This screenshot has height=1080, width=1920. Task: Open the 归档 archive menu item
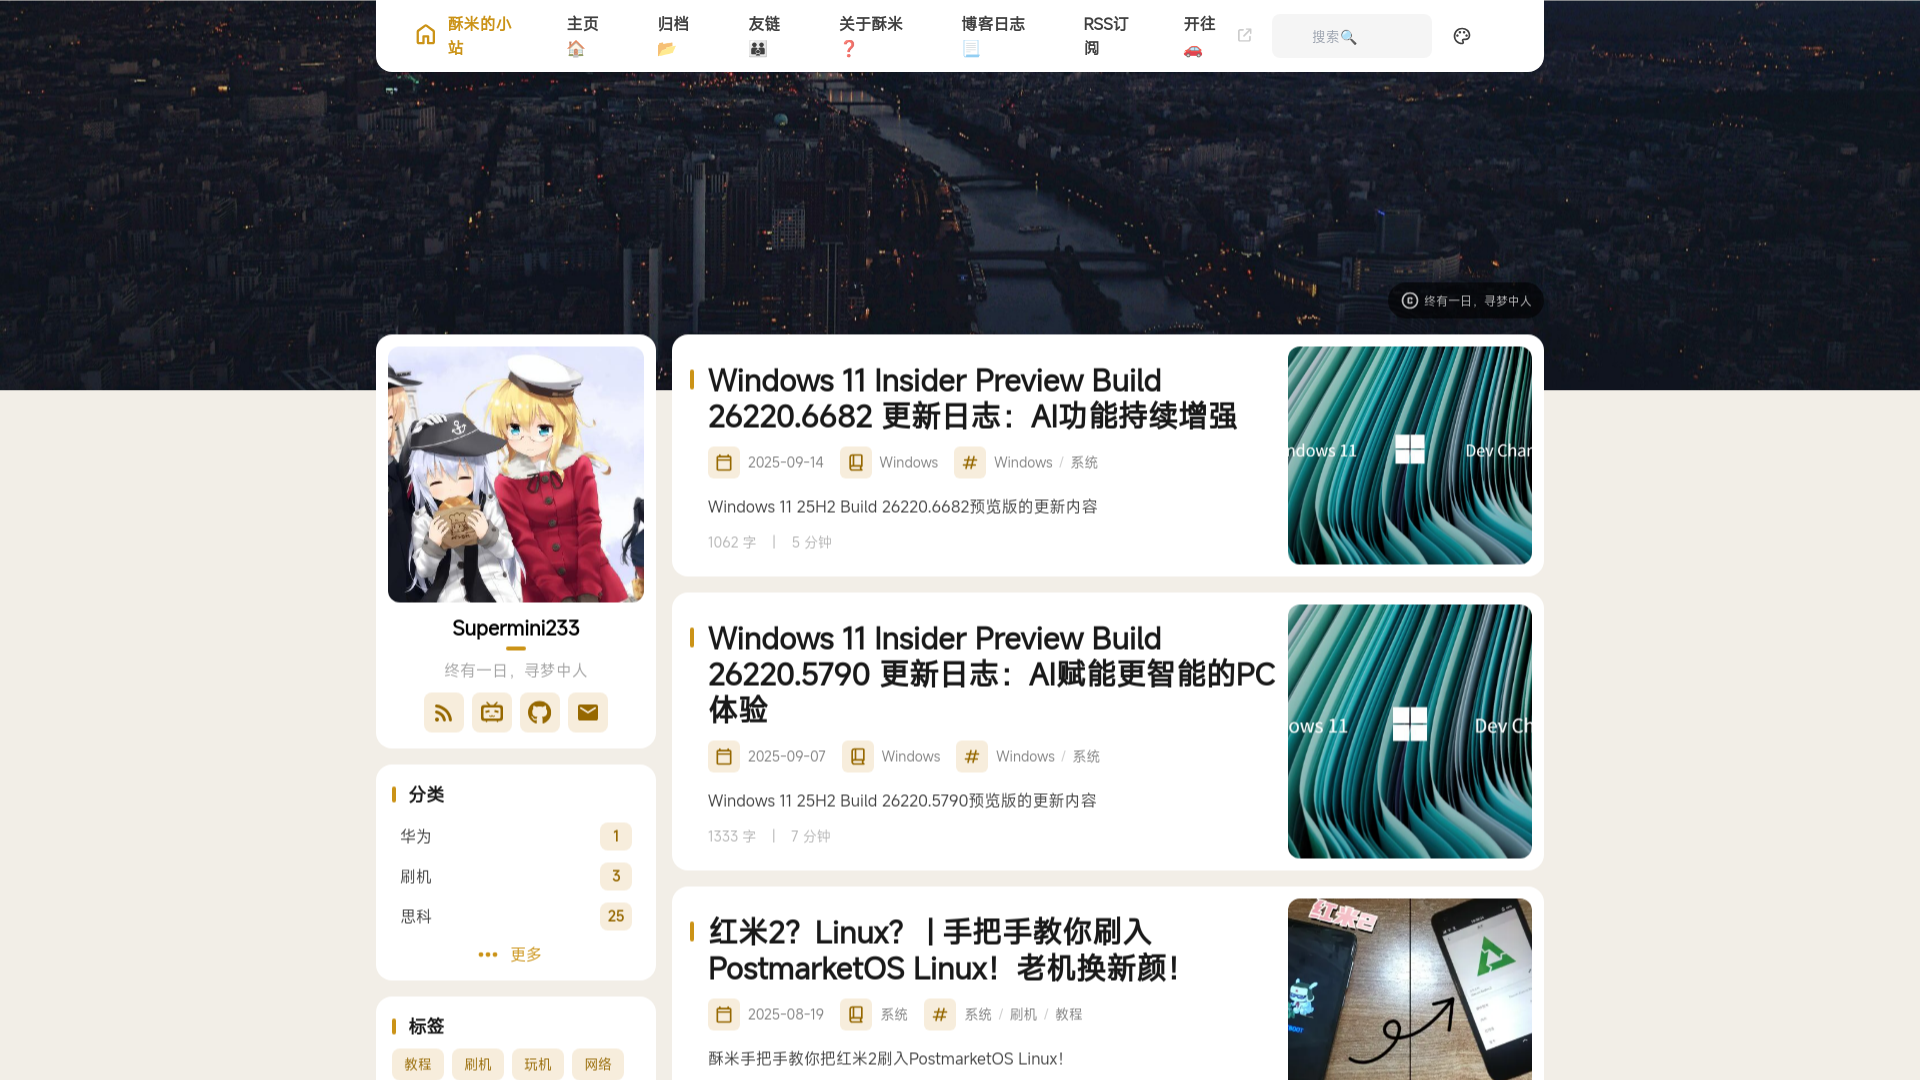(x=673, y=36)
